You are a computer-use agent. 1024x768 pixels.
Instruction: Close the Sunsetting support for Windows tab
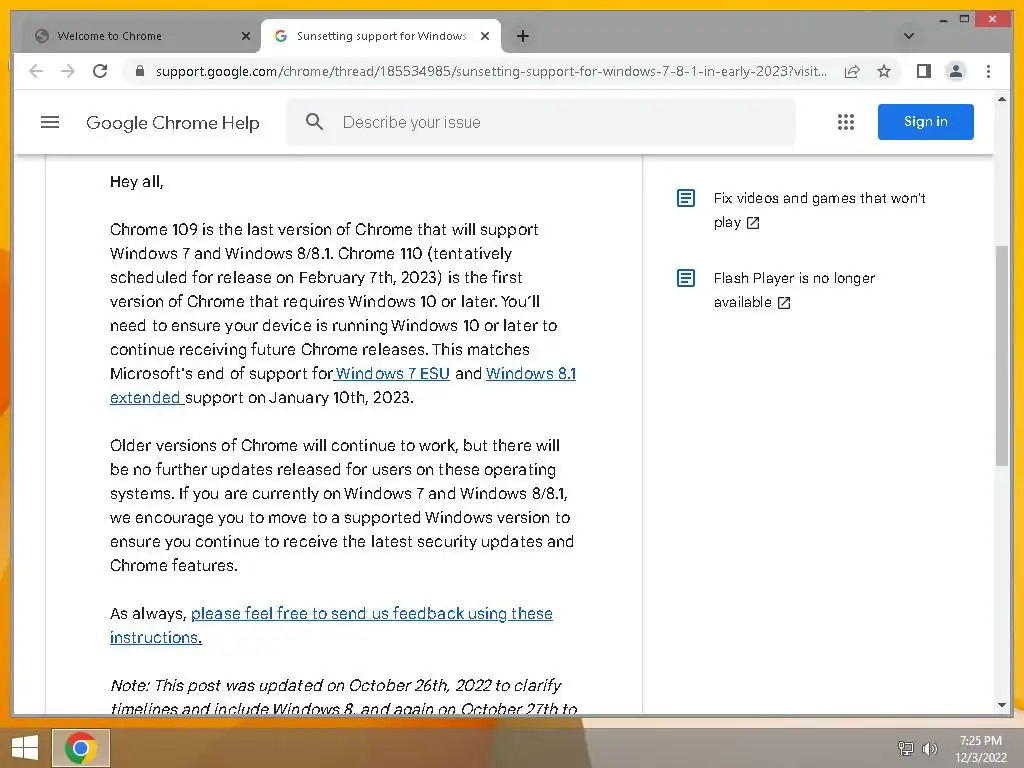click(x=485, y=36)
